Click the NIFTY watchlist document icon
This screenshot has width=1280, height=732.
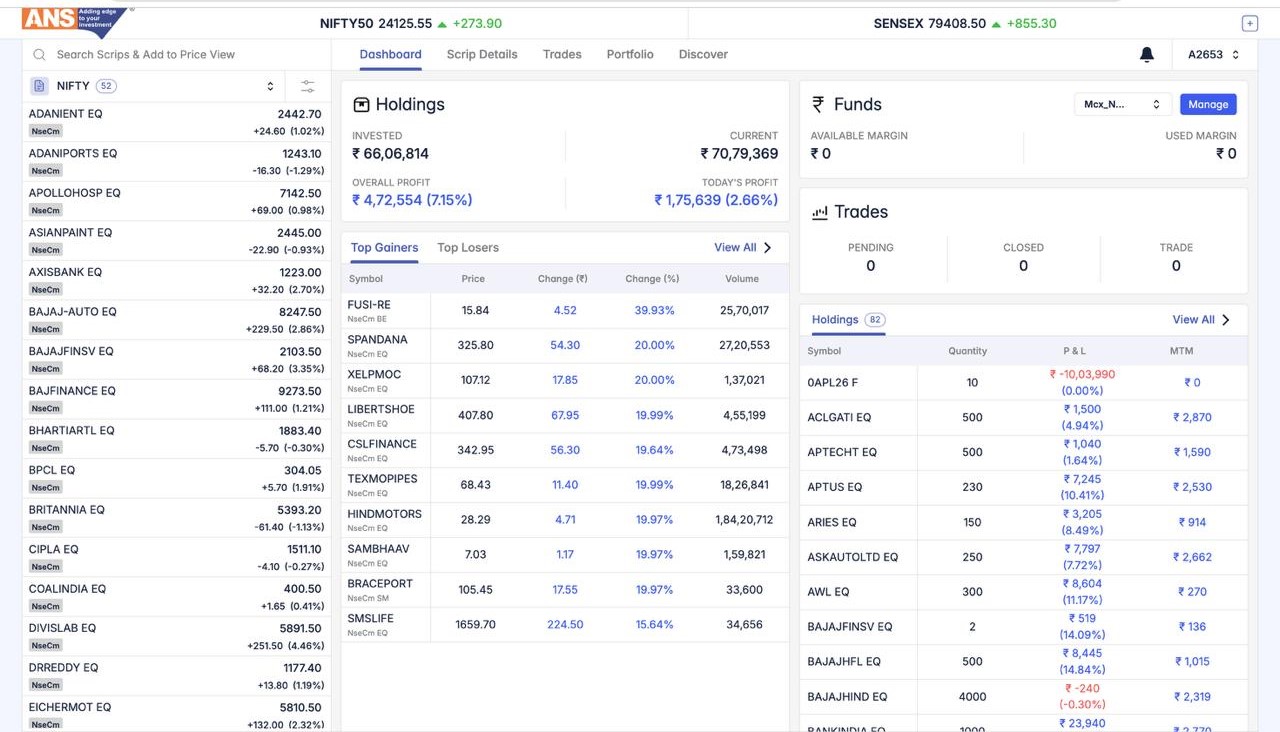[x=39, y=86]
